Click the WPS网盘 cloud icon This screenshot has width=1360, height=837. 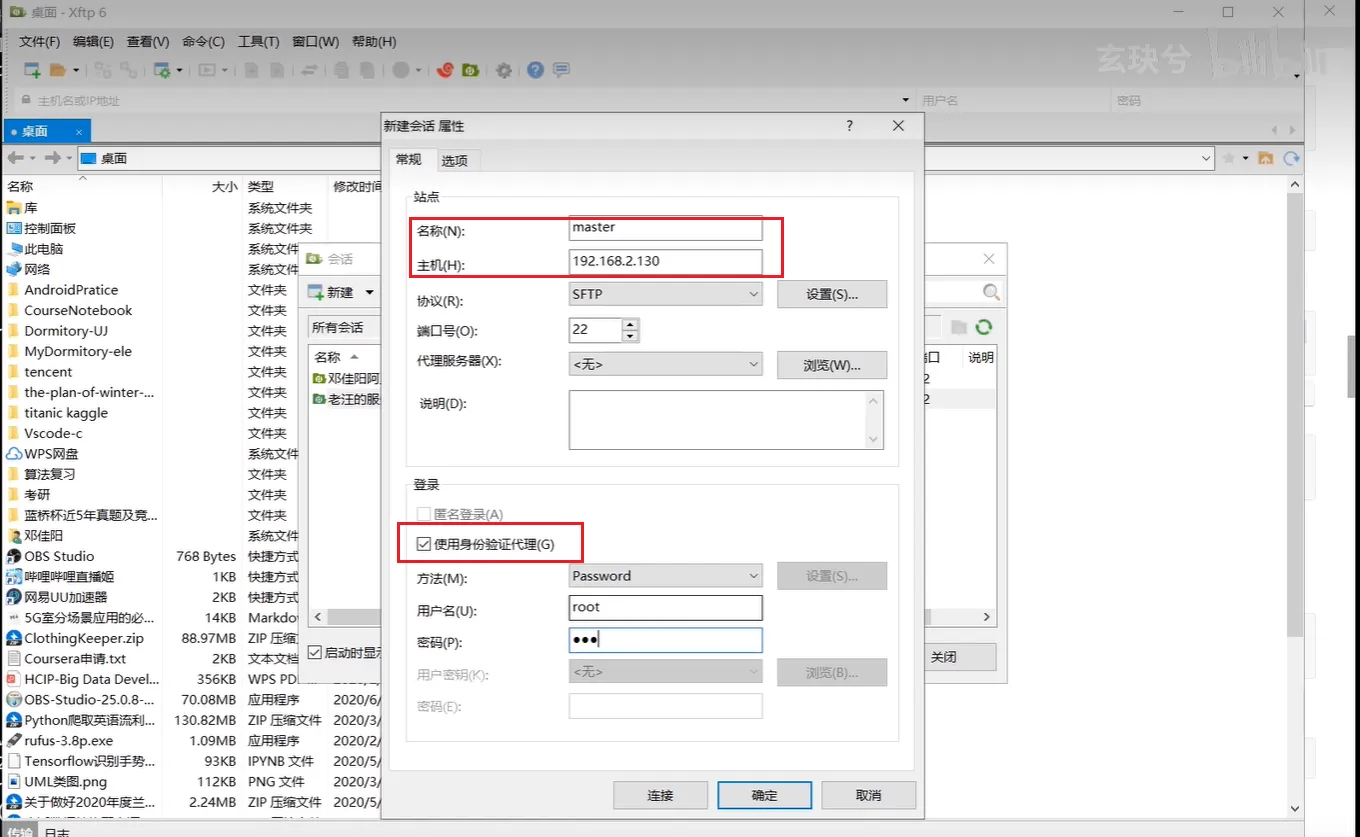pyautogui.click(x=14, y=454)
